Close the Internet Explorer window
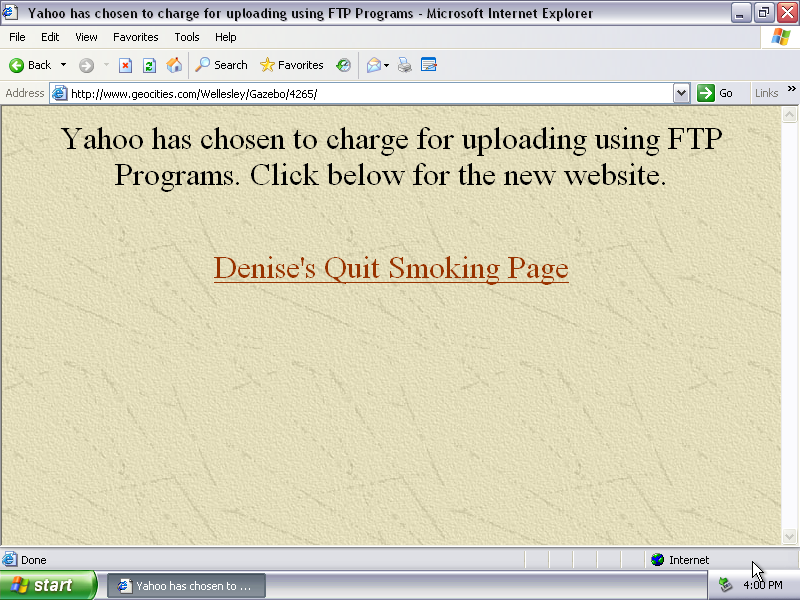The height and width of the screenshot is (600, 800). click(787, 13)
